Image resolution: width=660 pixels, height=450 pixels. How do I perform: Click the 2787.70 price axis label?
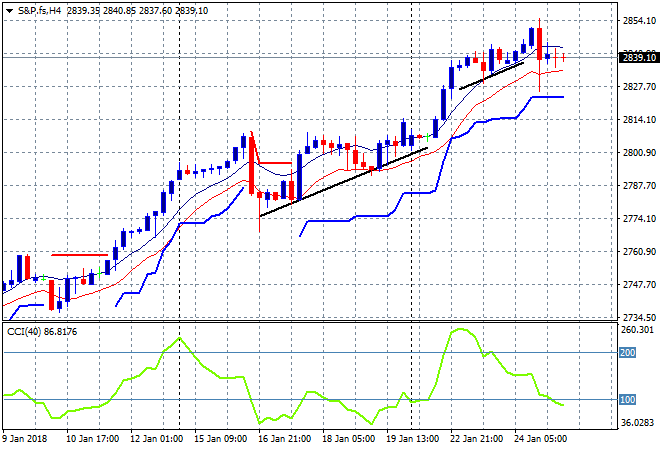tap(639, 186)
